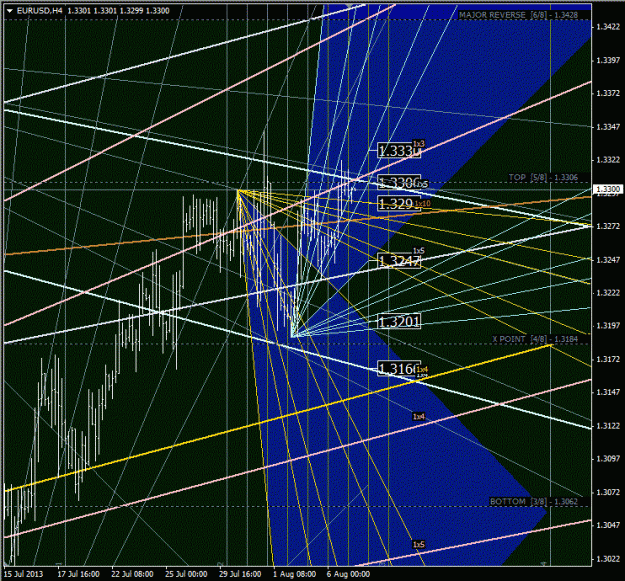Click the 1.3272 price axis value
This screenshot has height=581, width=625.
tap(608, 226)
